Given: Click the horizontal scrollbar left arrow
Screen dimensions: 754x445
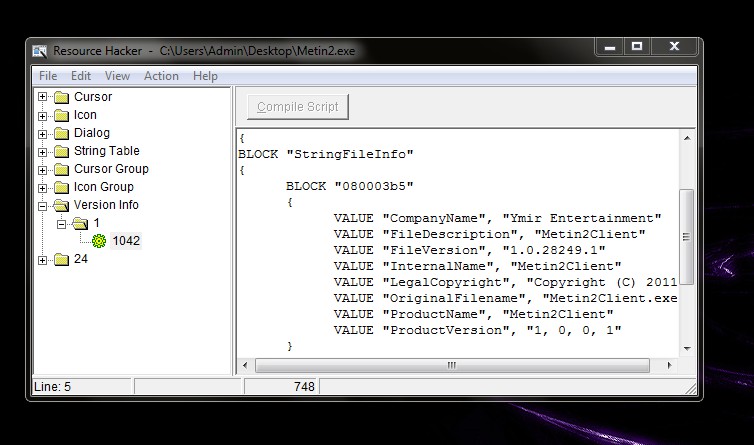Looking at the screenshot, I should pyautogui.click(x=245, y=366).
